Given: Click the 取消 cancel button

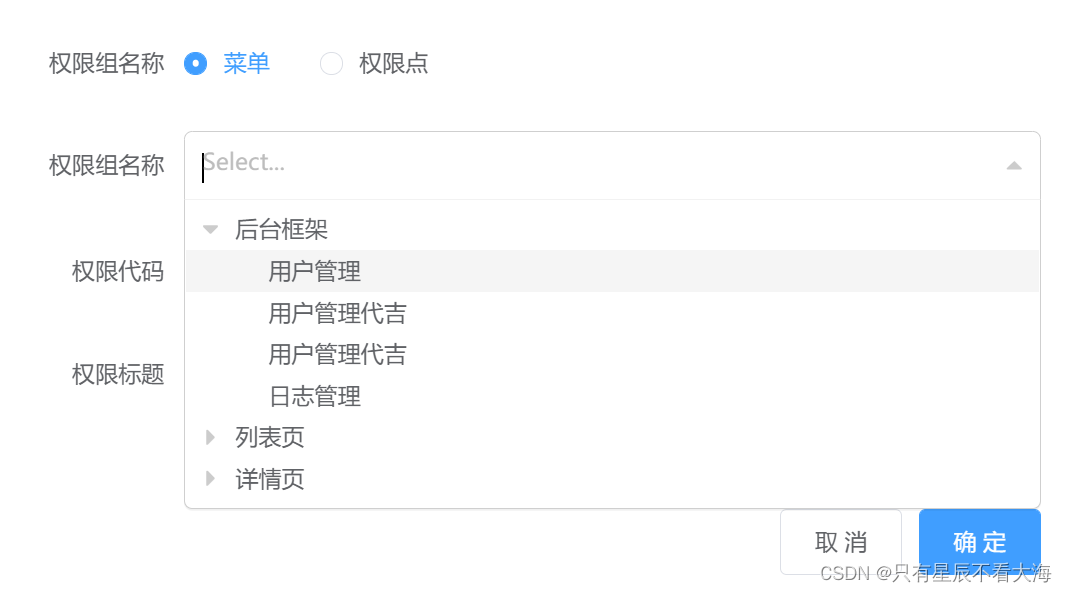Looking at the screenshot, I should point(840,541).
